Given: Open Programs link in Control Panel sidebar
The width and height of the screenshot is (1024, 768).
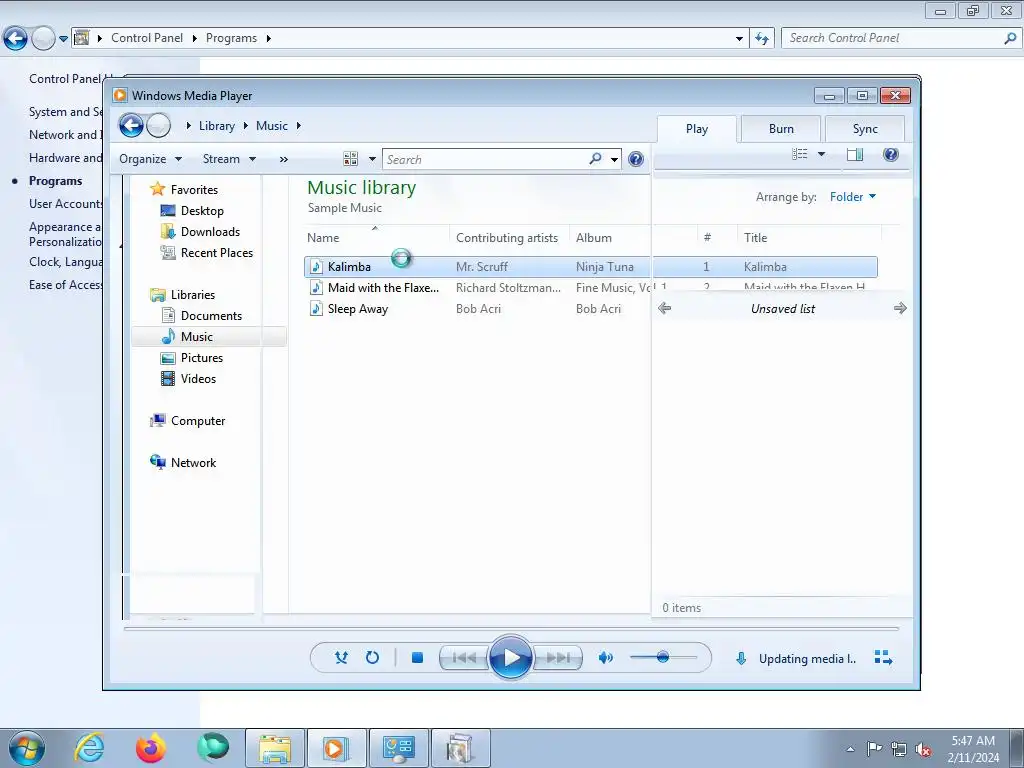Looking at the screenshot, I should pos(56,181).
